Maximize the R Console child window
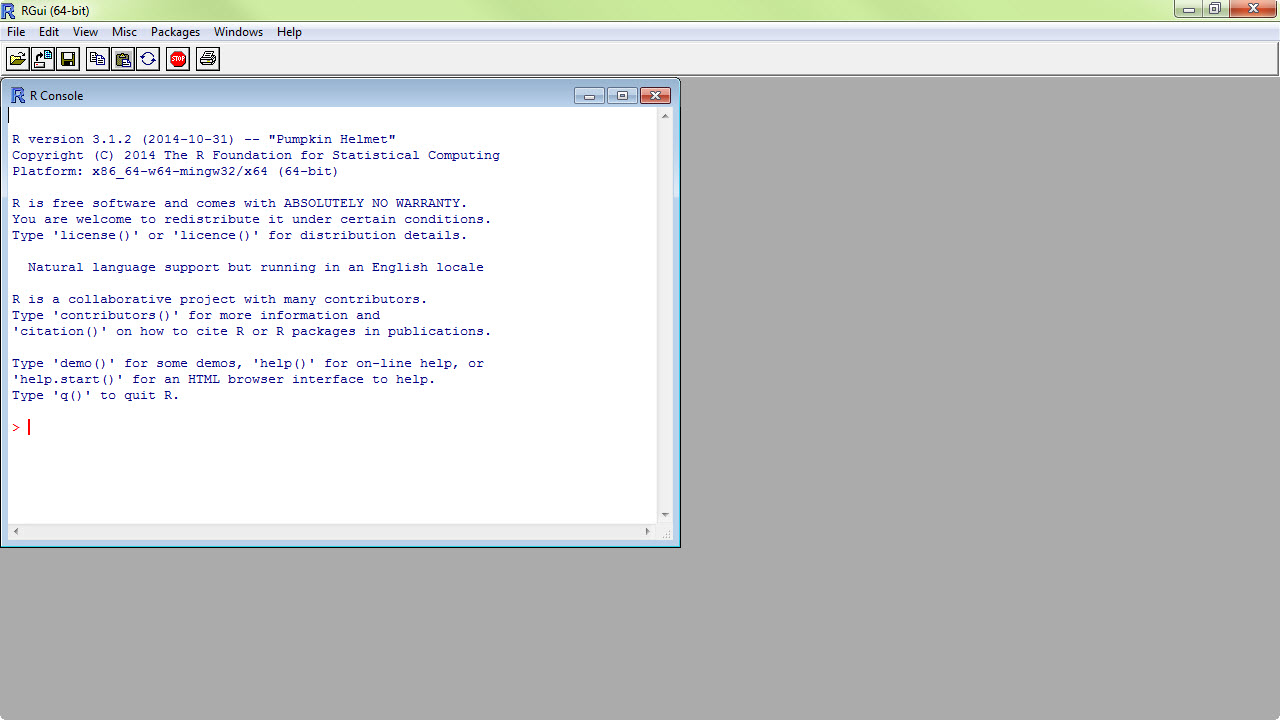The width and height of the screenshot is (1280, 720). pyautogui.click(x=622, y=96)
